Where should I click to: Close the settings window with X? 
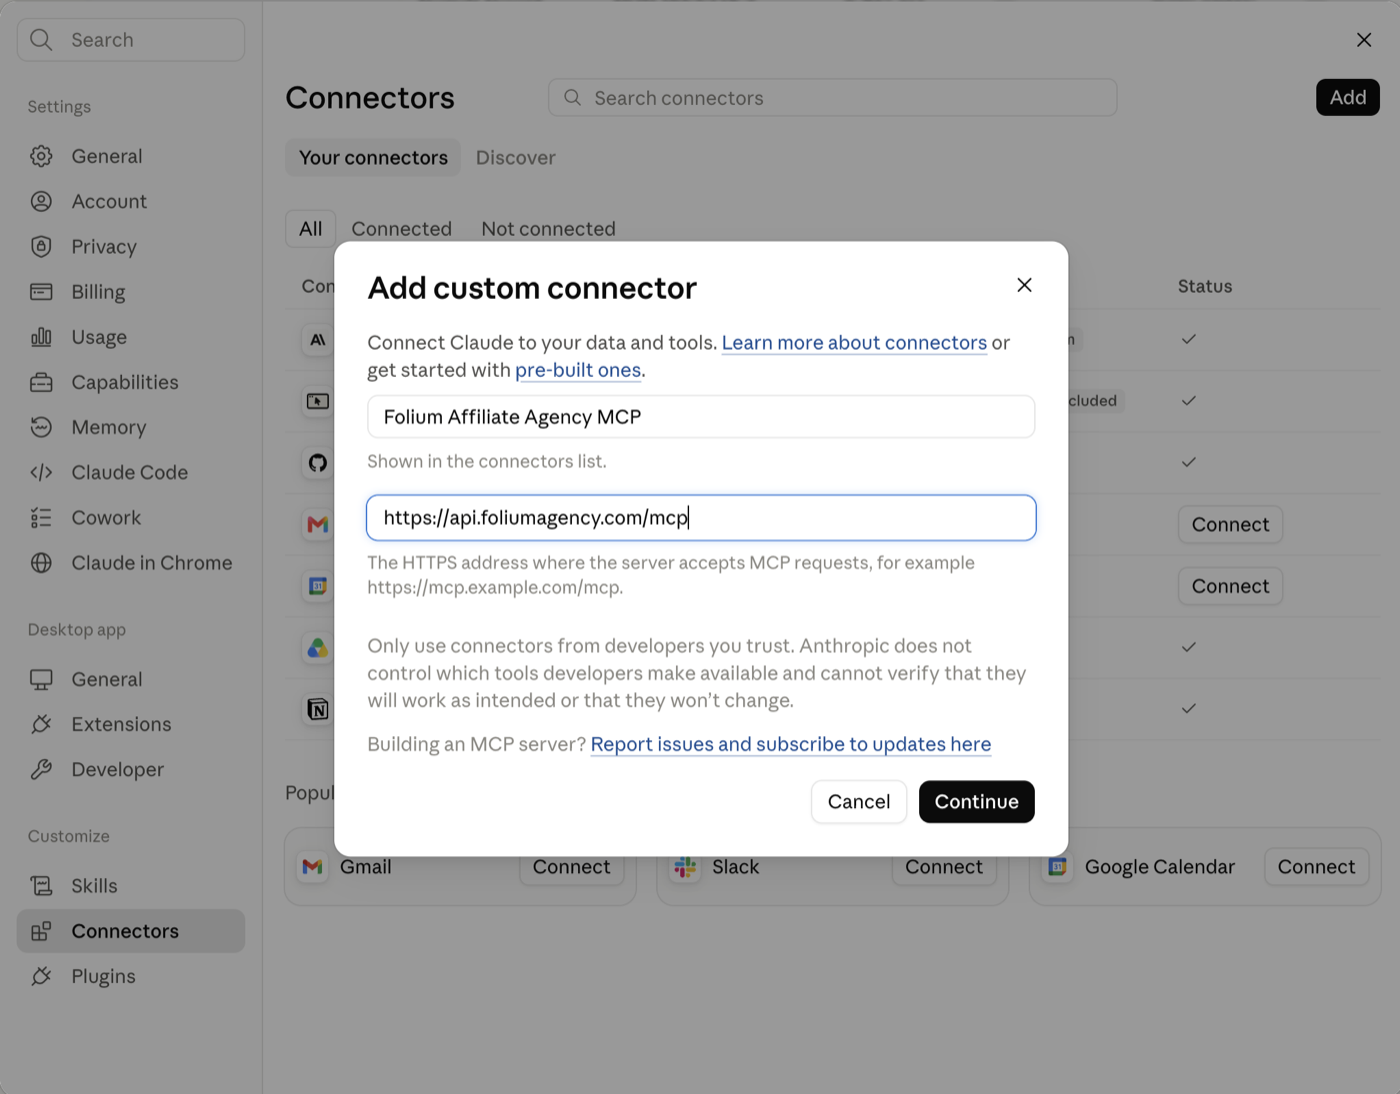tap(1364, 40)
